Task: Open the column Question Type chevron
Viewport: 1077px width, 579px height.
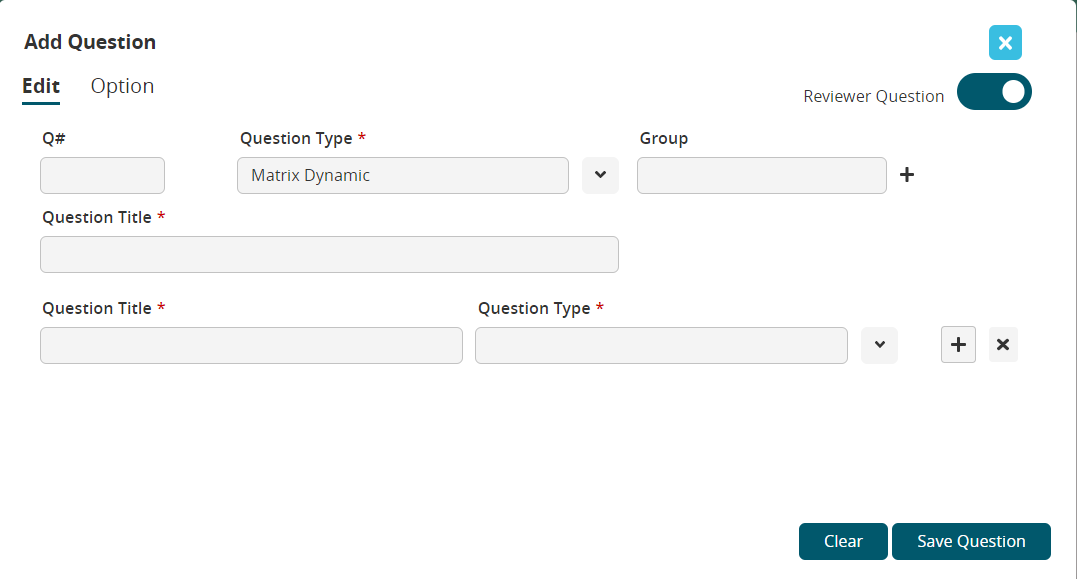Action: (x=879, y=345)
